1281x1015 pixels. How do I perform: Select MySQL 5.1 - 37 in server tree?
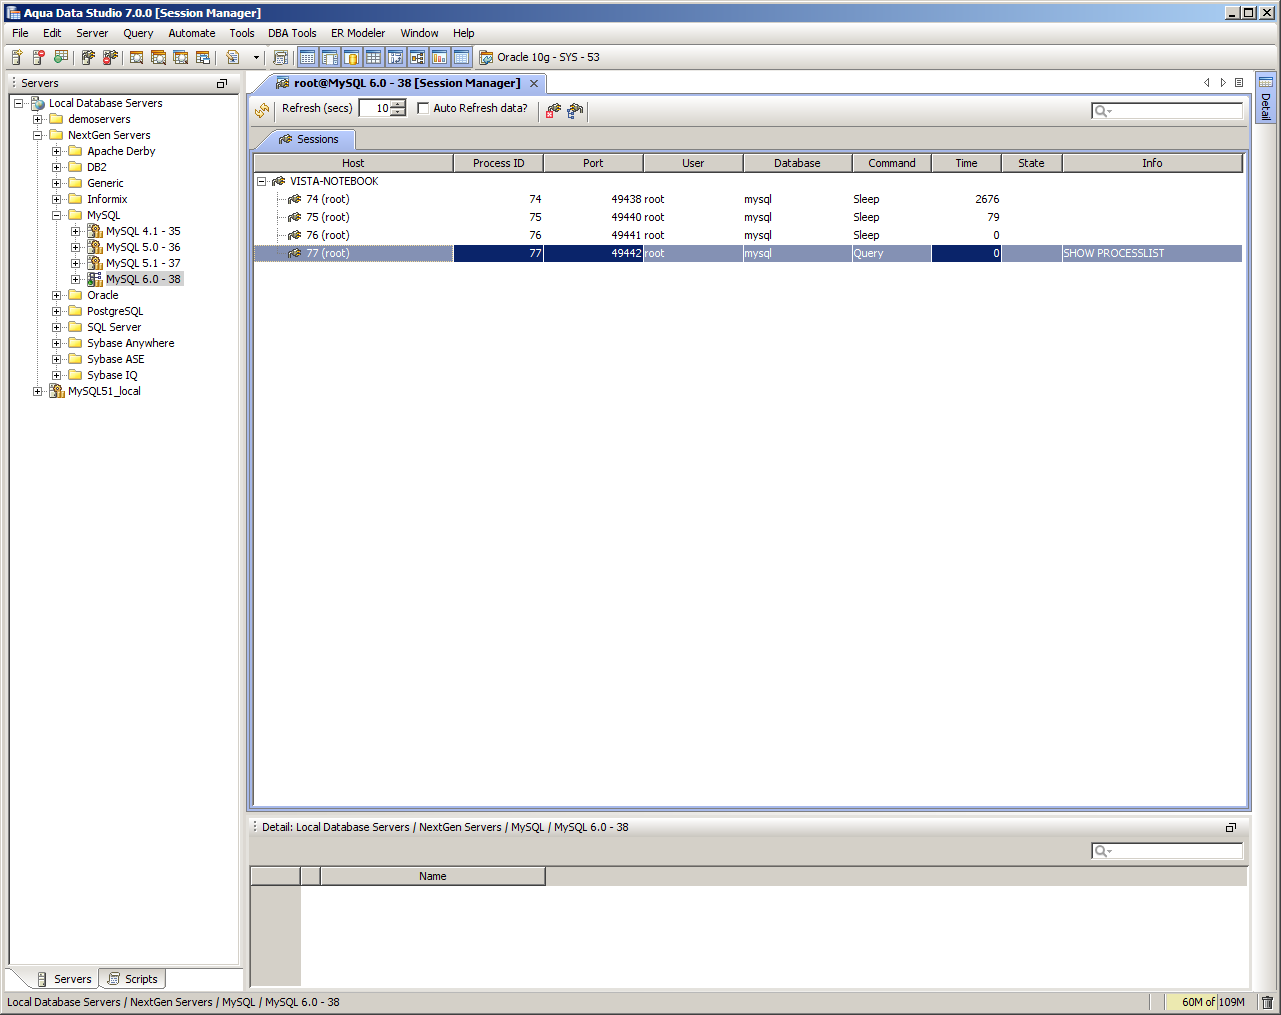point(143,263)
